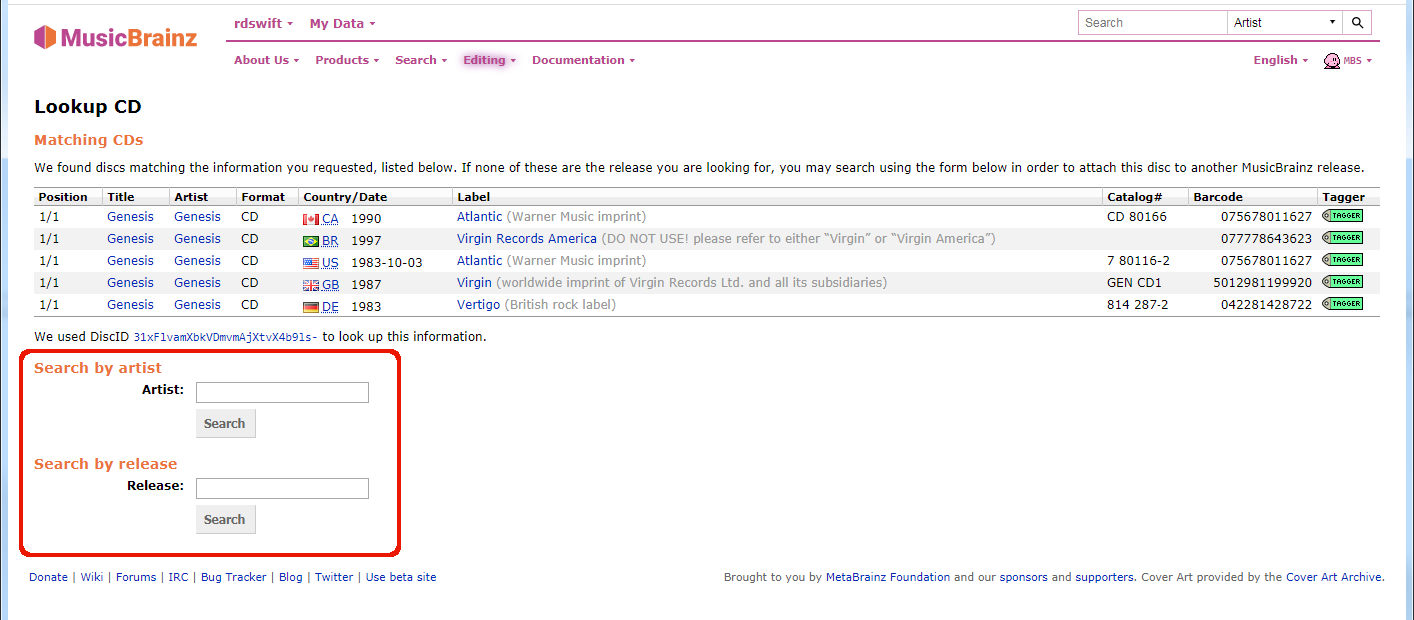Open the MetaBrainz Foundation link
Image resolution: width=1414 pixels, height=620 pixels.
pyautogui.click(x=888, y=577)
